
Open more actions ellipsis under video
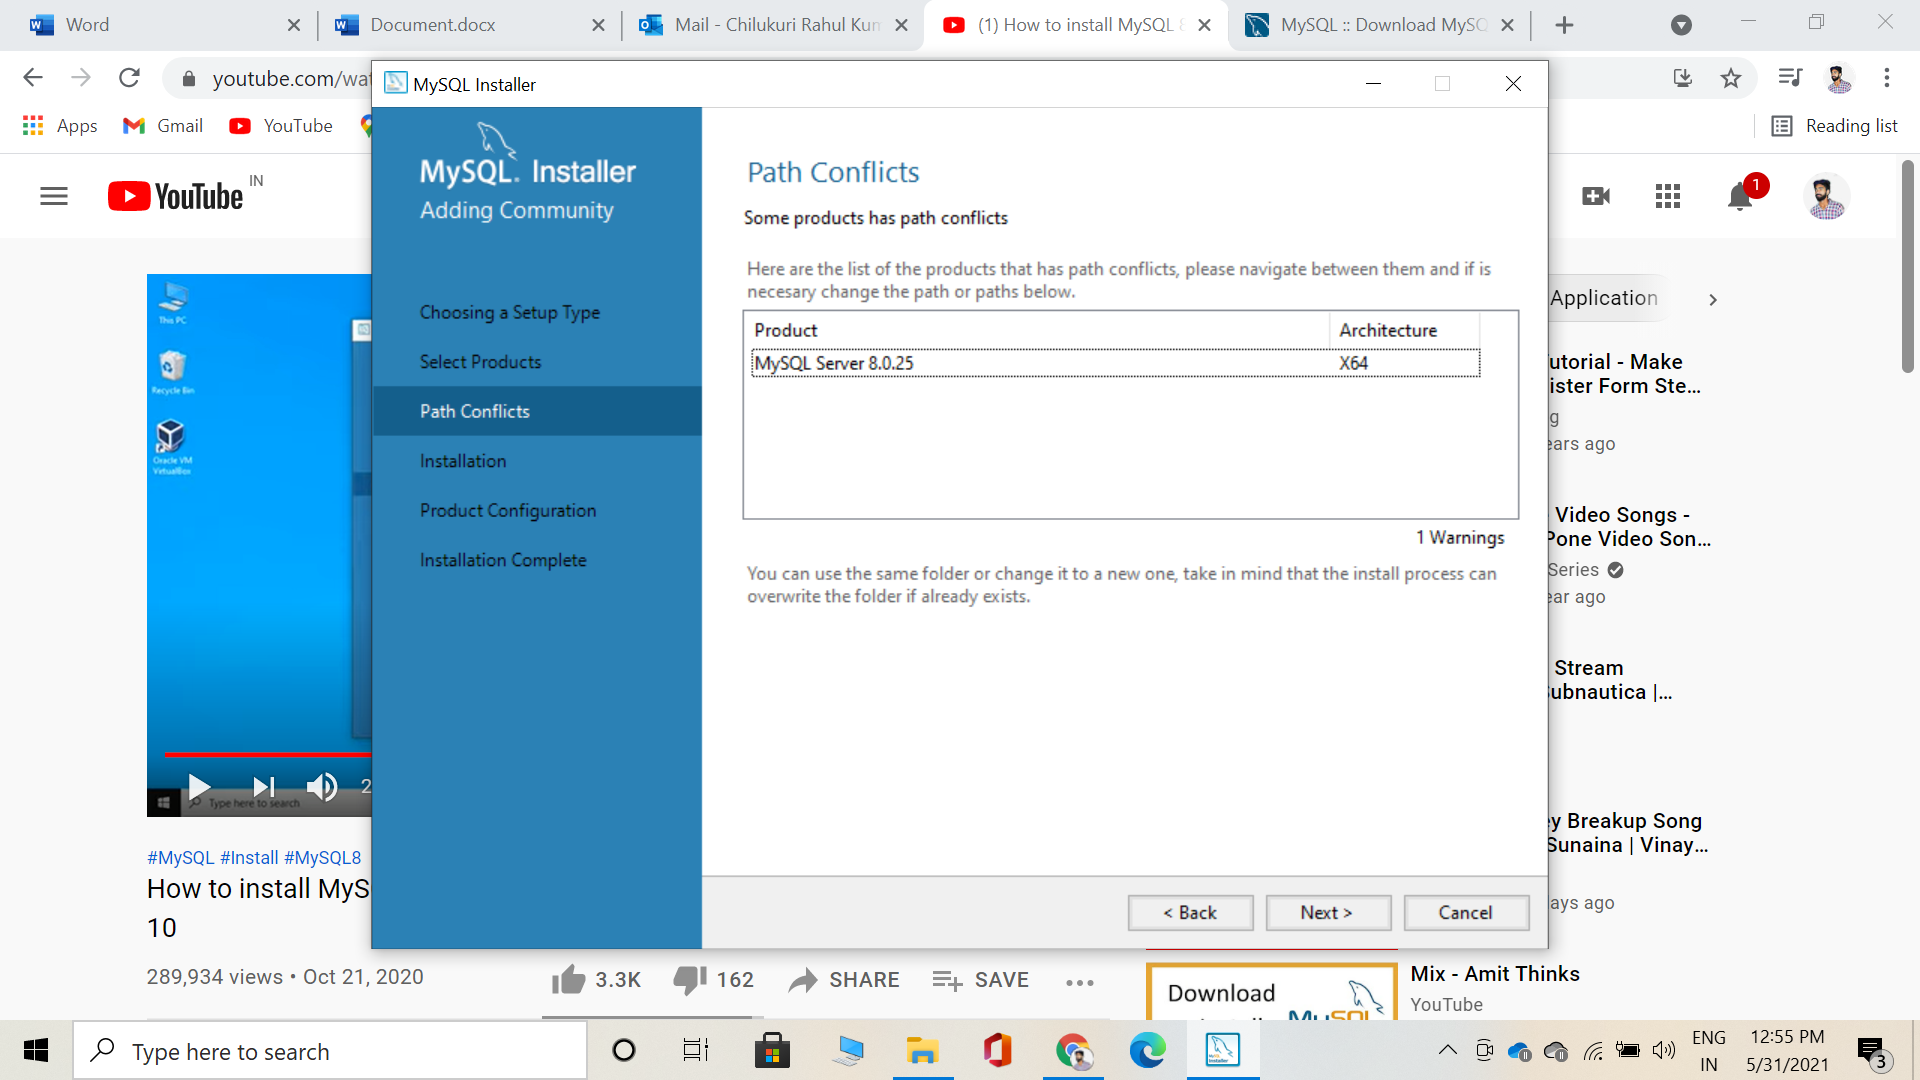[1080, 983]
